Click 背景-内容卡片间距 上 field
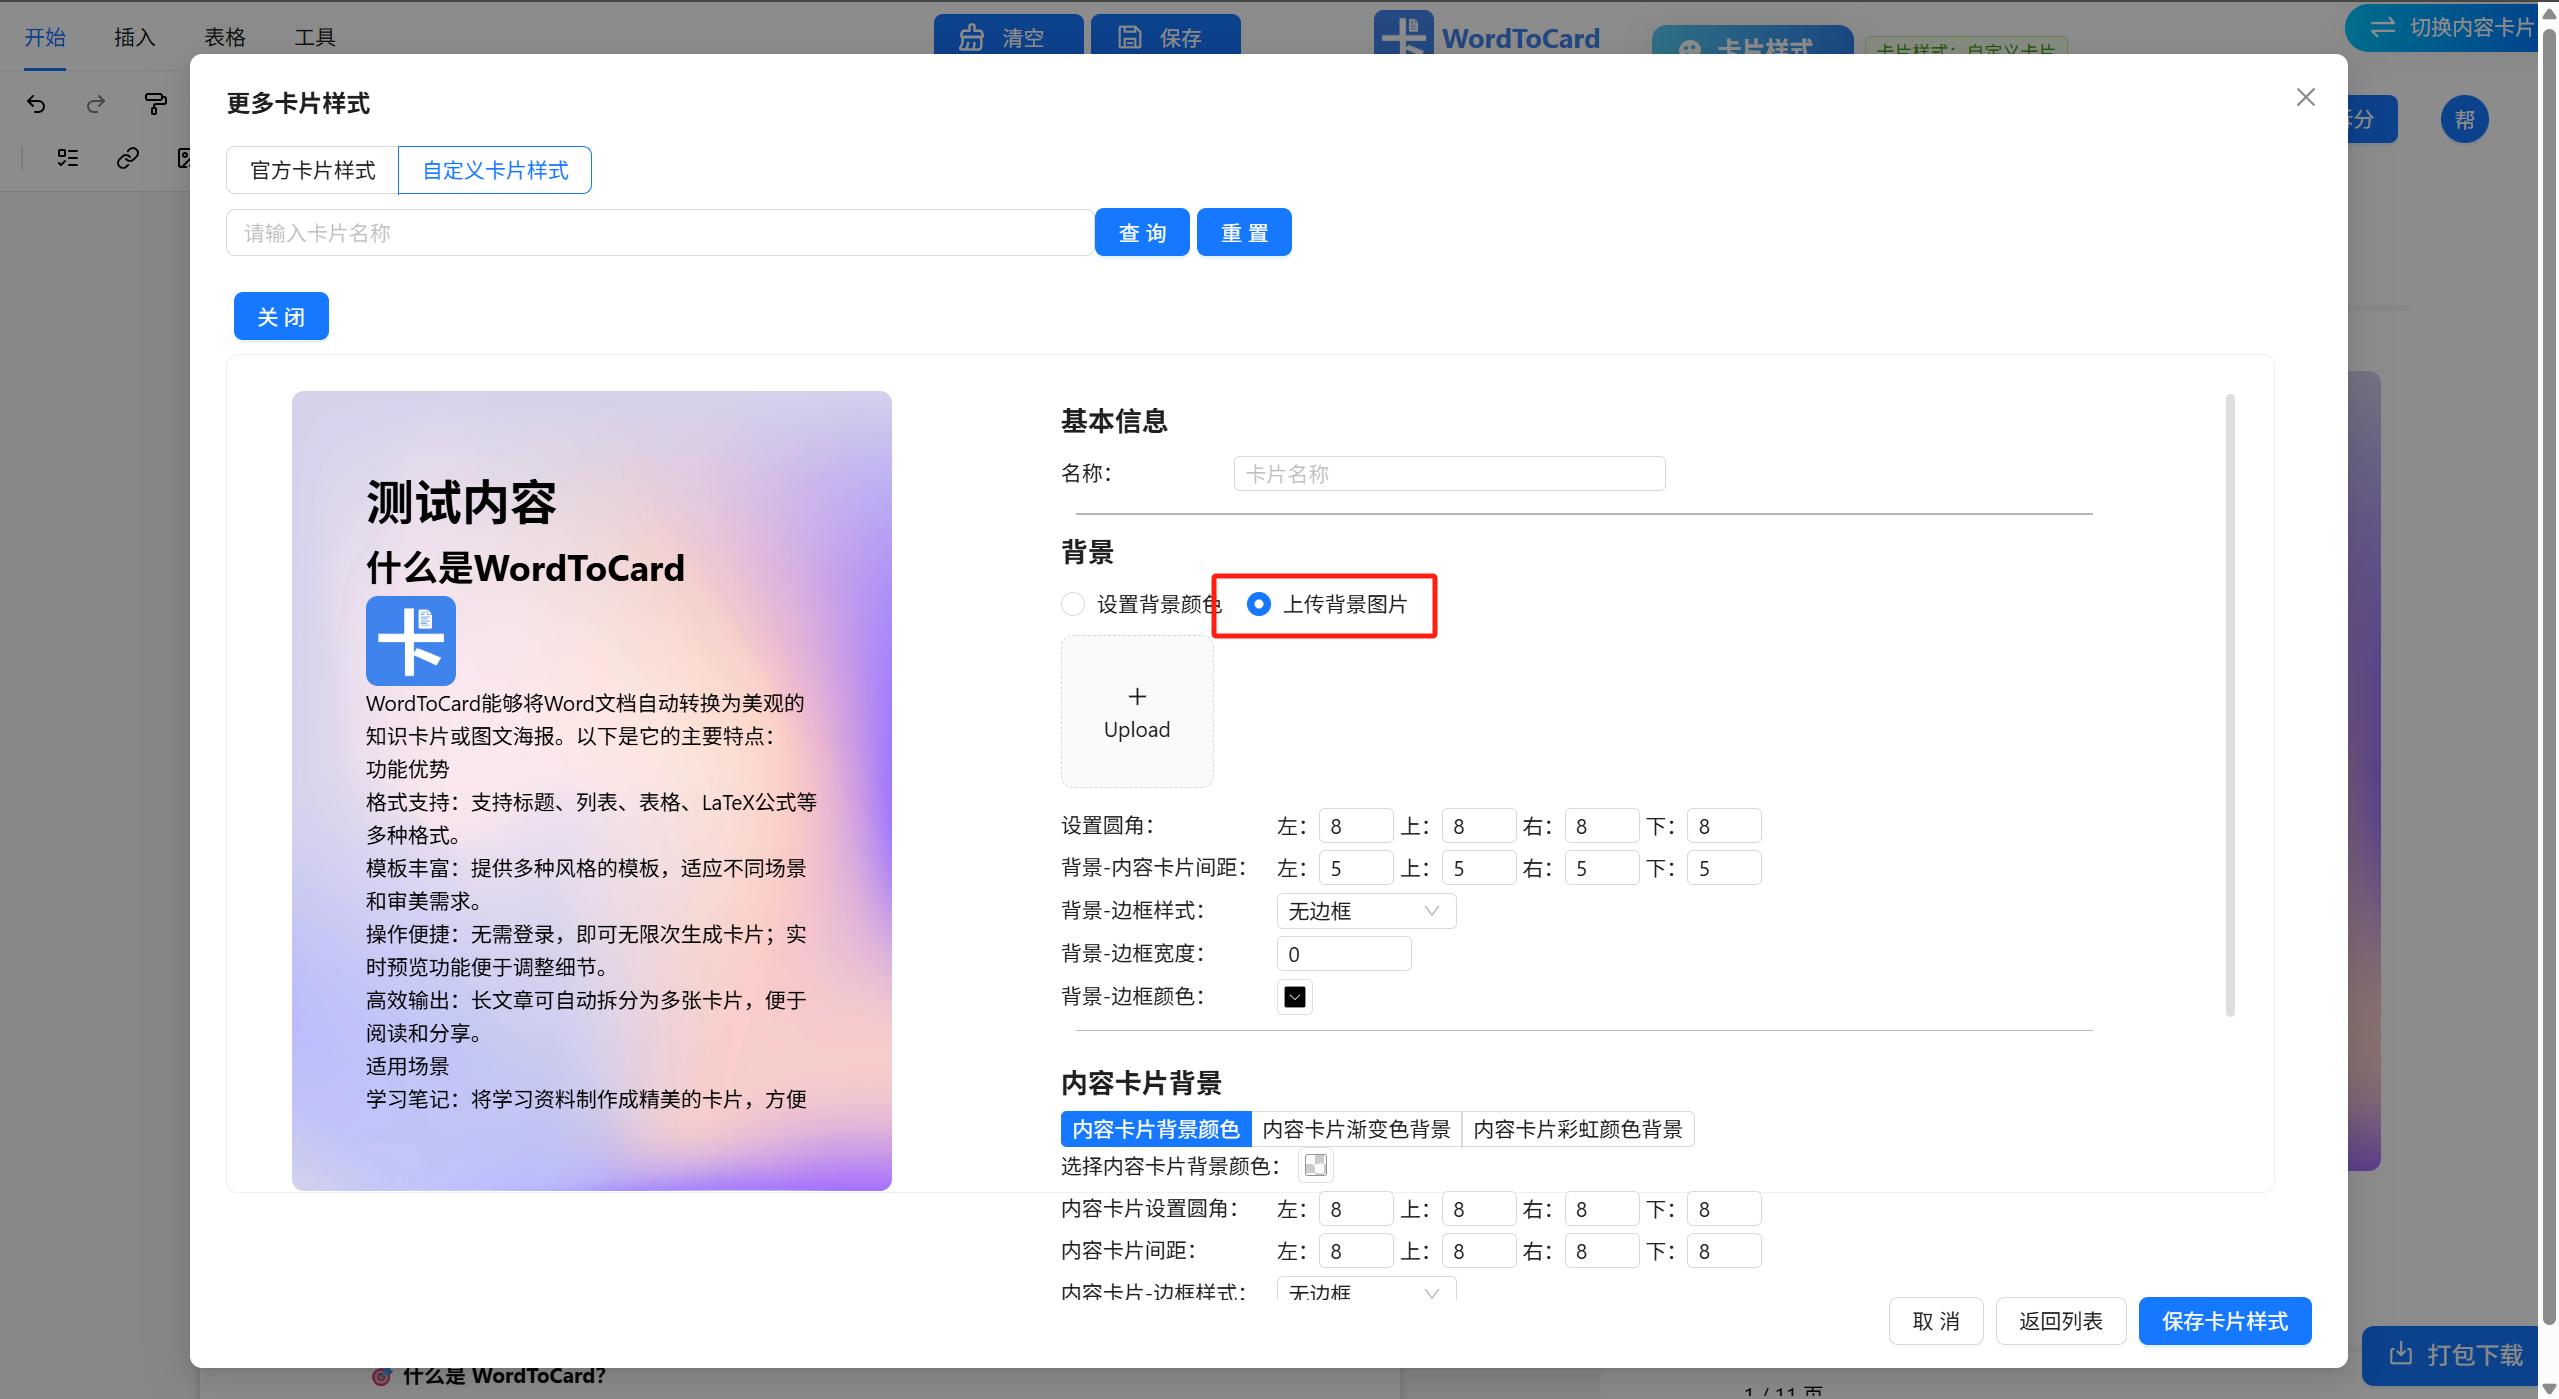The height and width of the screenshot is (1399, 2559). 1478,868
